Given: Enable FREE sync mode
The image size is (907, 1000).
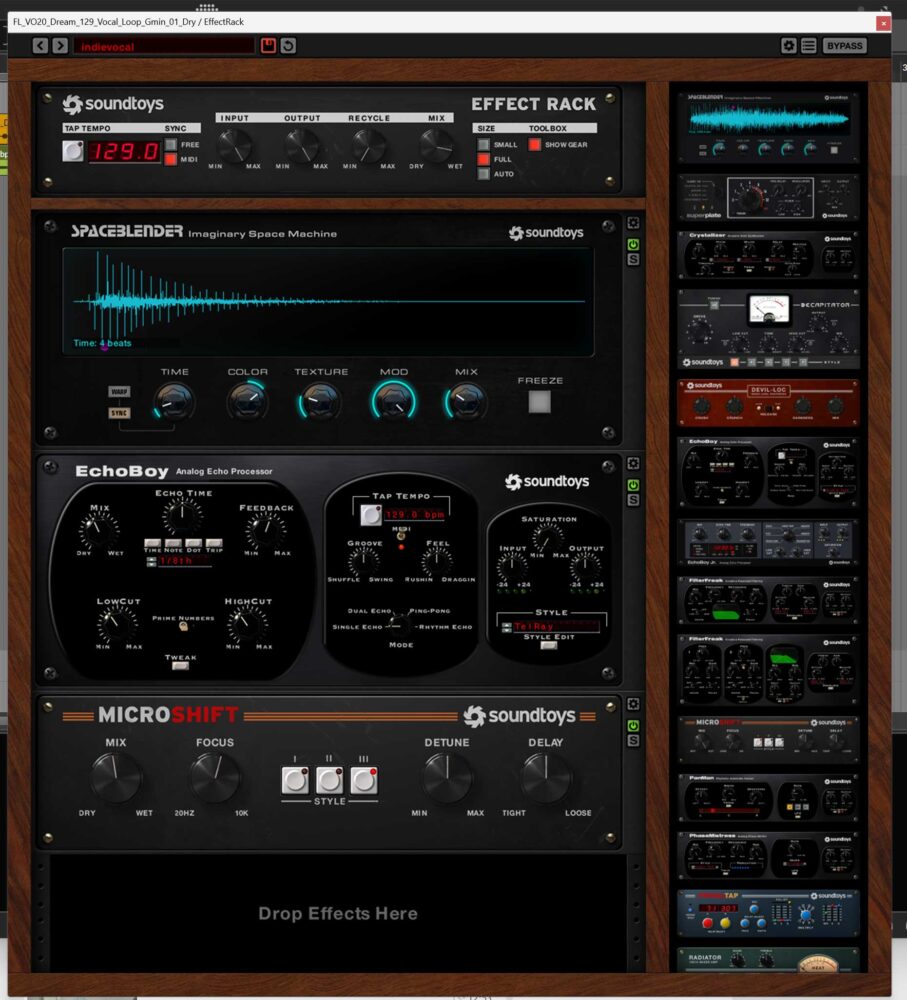Looking at the screenshot, I should pos(171,145).
